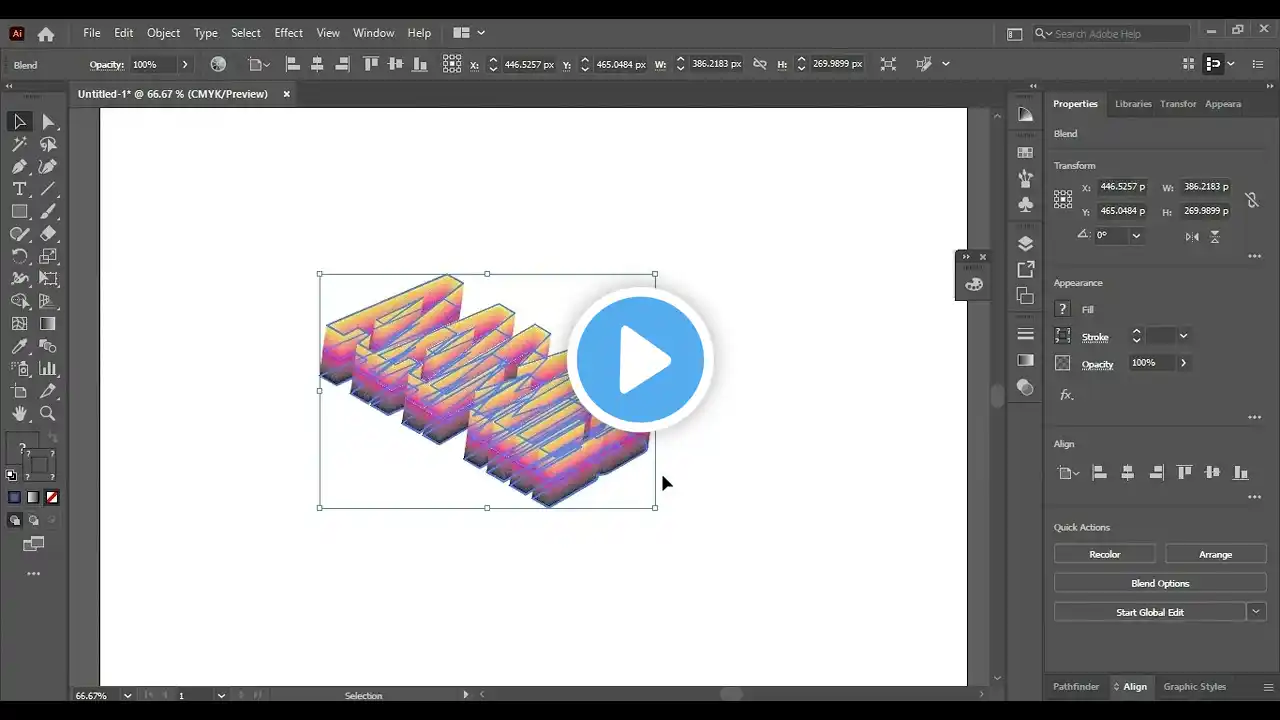Image resolution: width=1280 pixels, height=720 pixels.
Task: Activate the Eyedropper tool
Action: [x=20, y=345]
